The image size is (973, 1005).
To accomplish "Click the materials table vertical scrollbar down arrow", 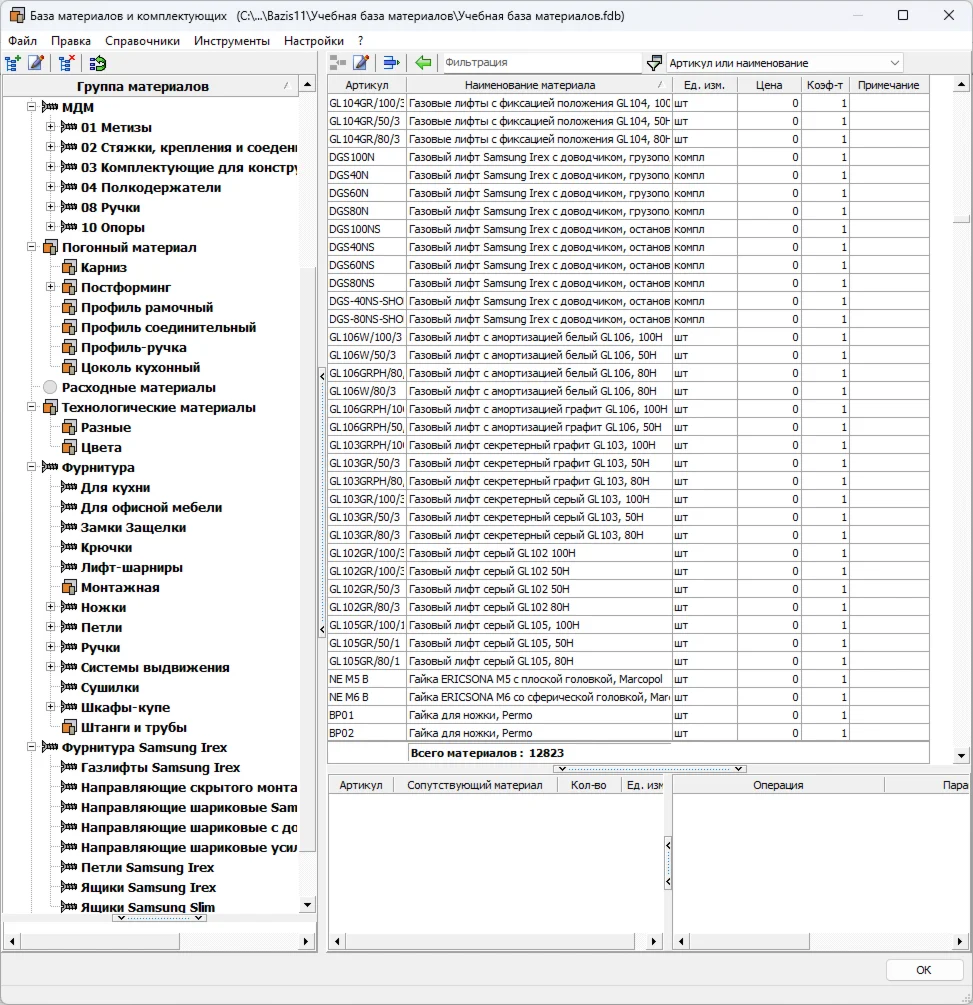I will pos(961,755).
